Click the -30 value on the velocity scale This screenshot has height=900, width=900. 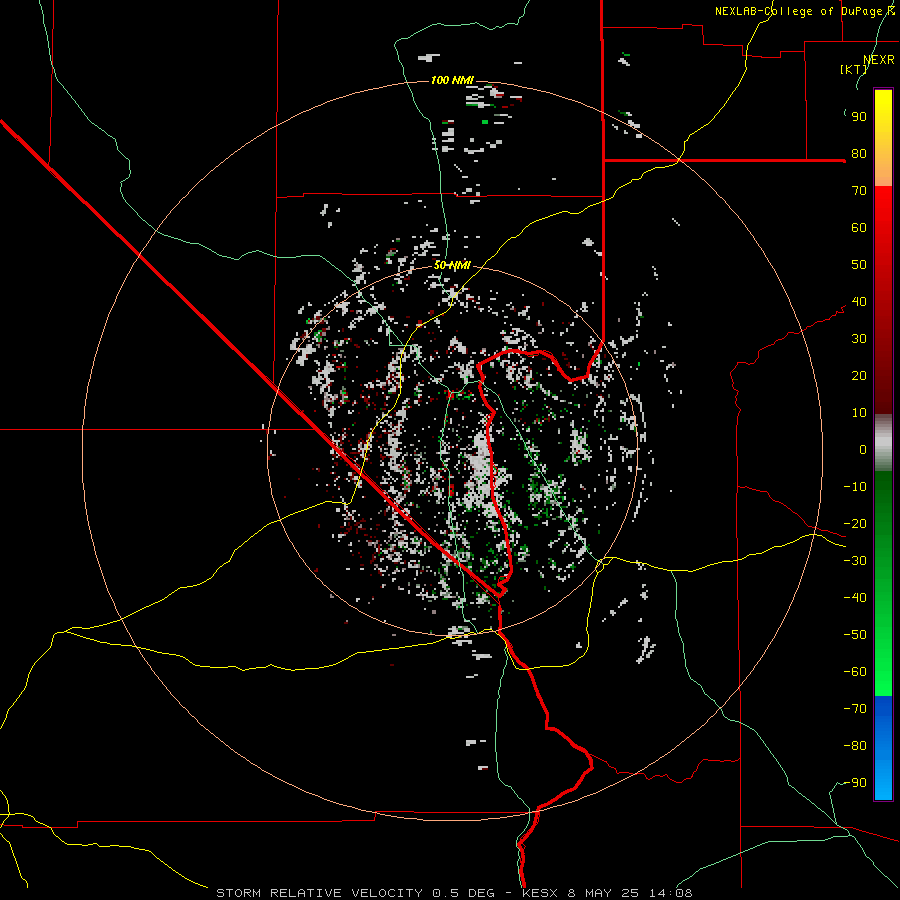[x=855, y=561]
